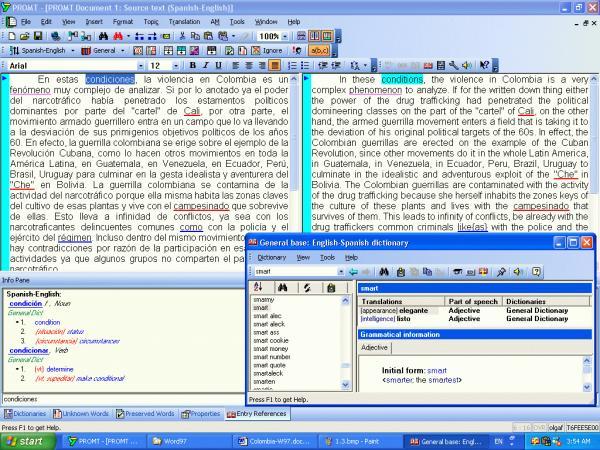The image size is (600, 450).
Task: Toggle underline formatting
Action: coord(218,65)
